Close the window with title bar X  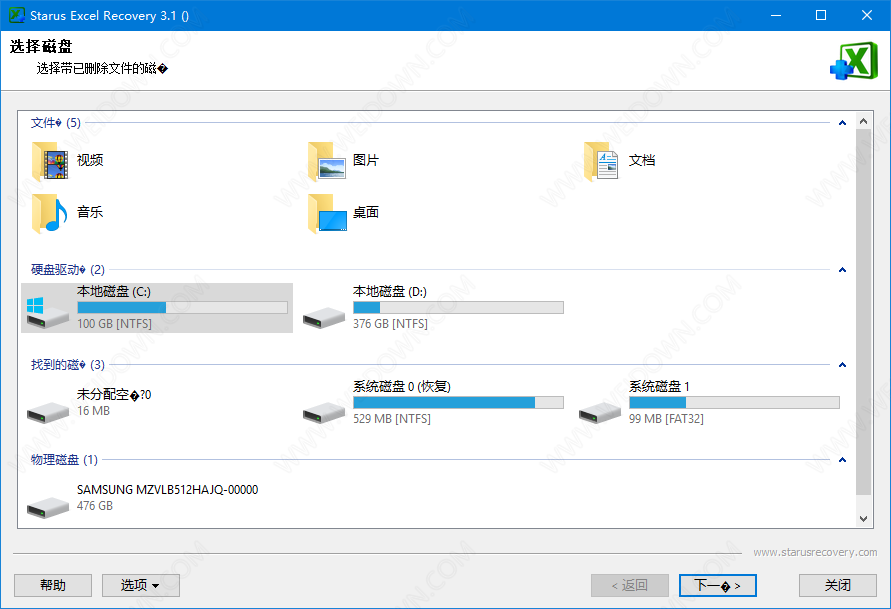867,15
